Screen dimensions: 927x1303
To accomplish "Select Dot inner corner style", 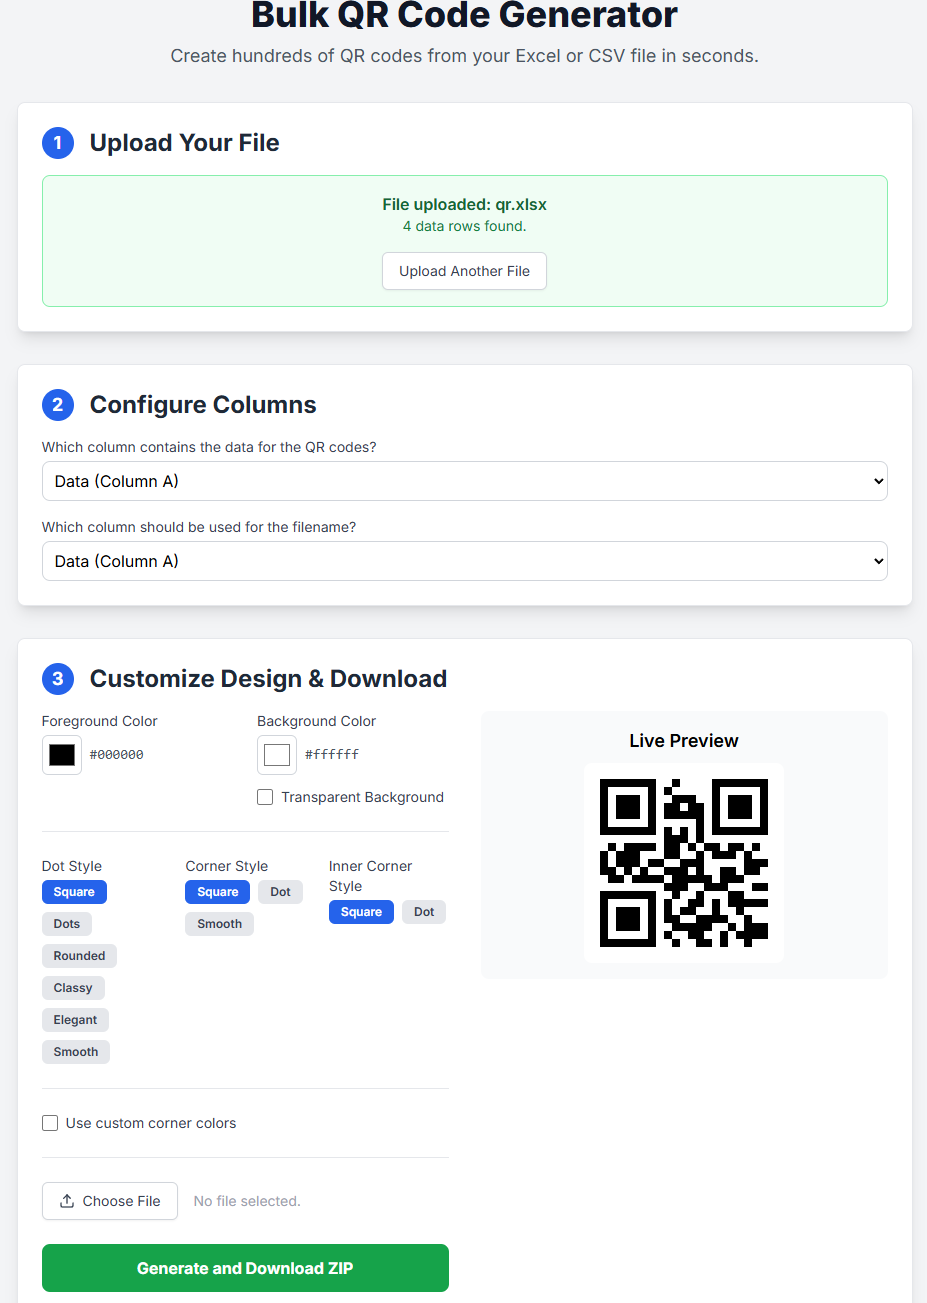I will (x=424, y=912).
